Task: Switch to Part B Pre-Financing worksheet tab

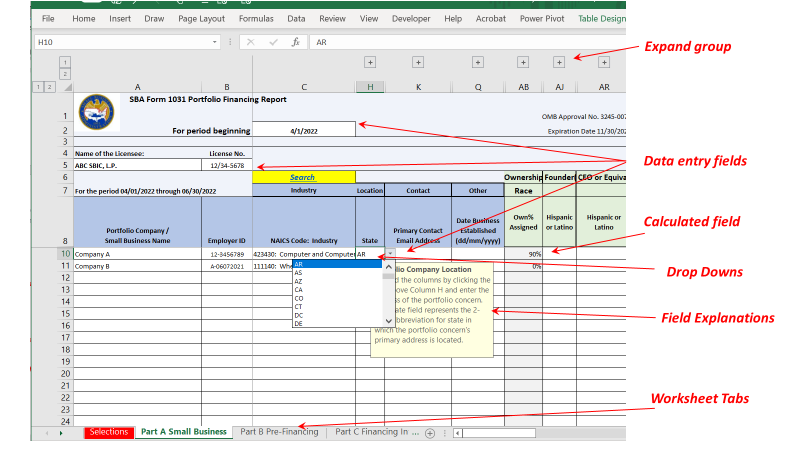Action: [279, 432]
